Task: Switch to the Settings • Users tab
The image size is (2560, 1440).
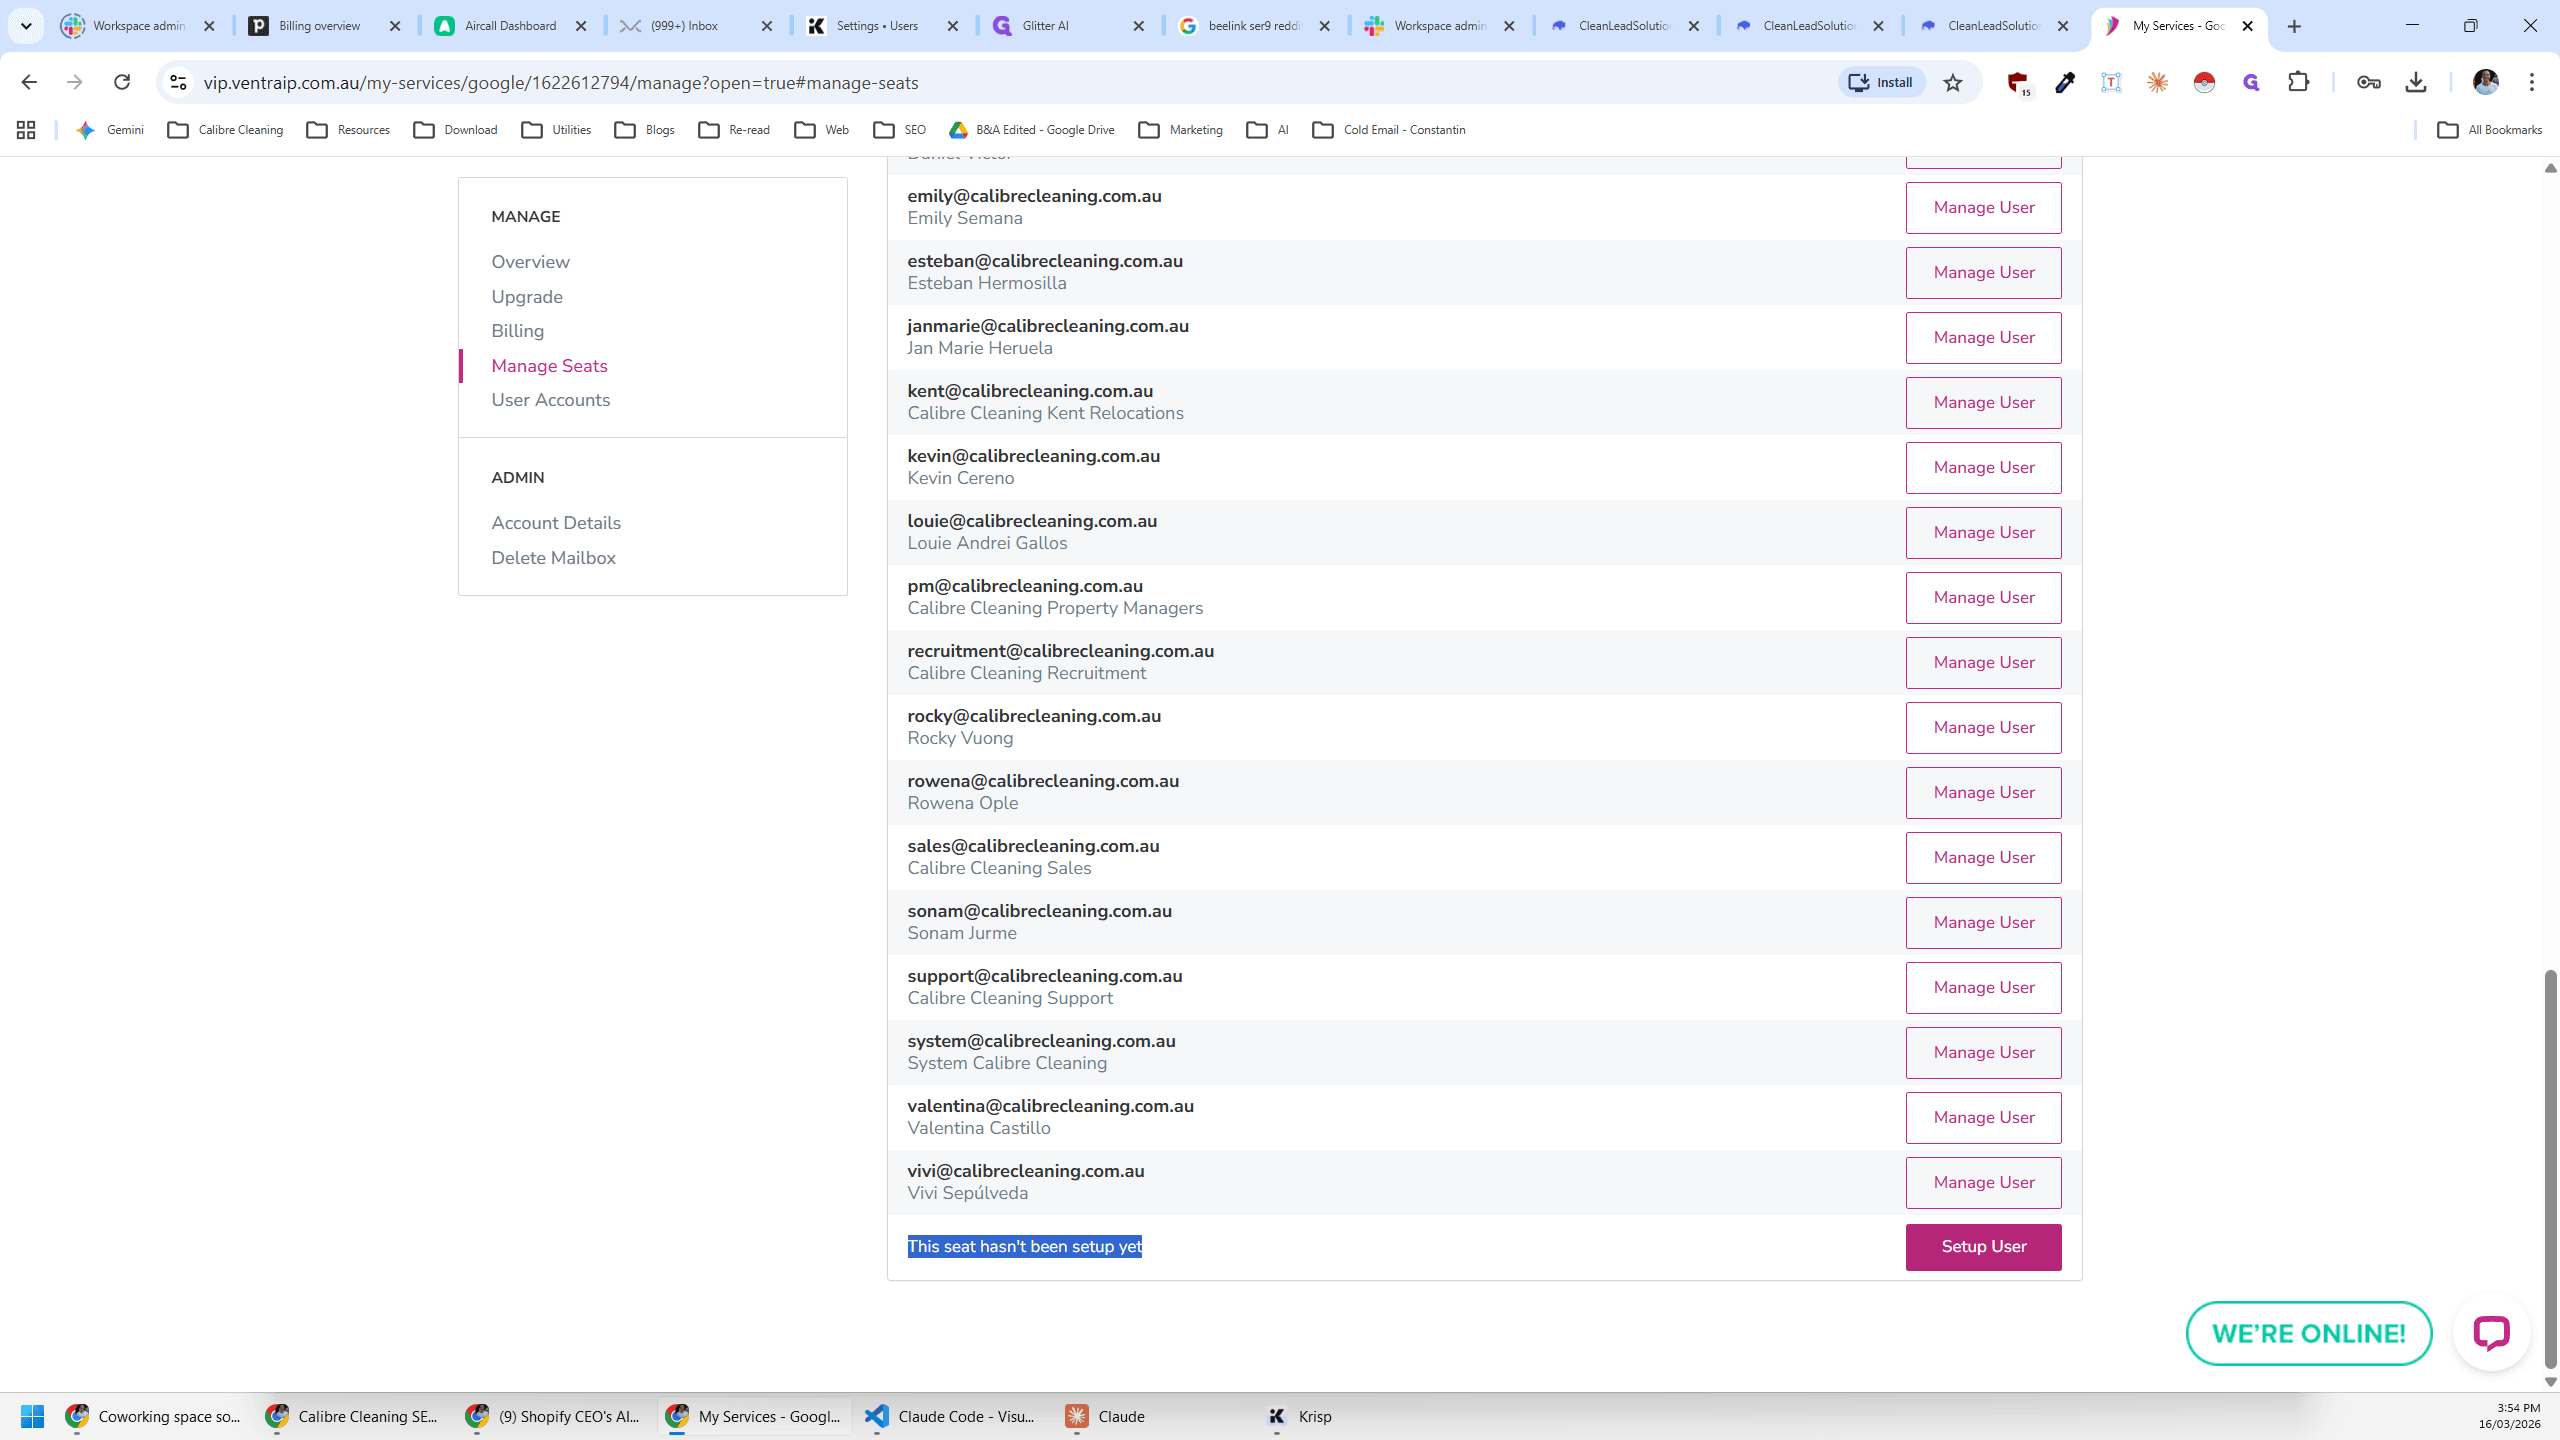Action: [882, 26]
